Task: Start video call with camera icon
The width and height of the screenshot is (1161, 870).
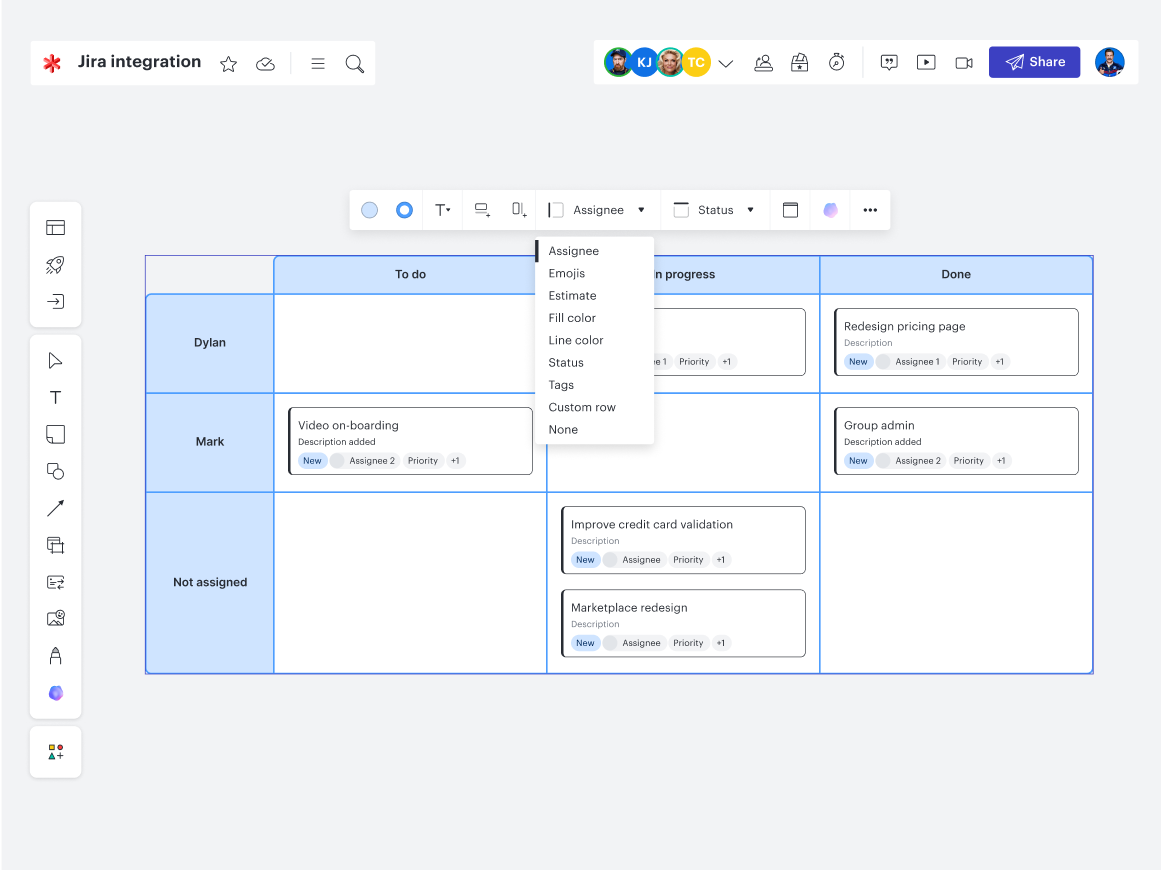Action: pos(964,62)
